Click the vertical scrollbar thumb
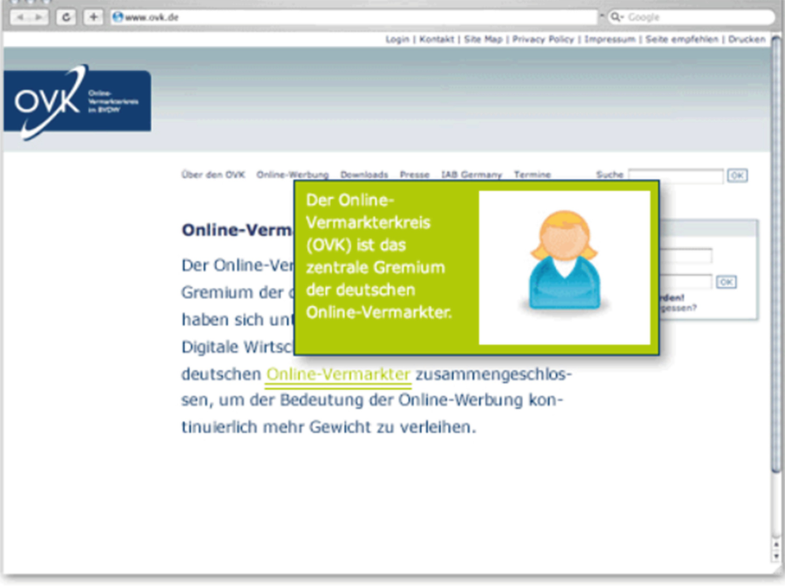The height and width of the screenshot is (586, 785). pyautogui.click(x=776, y=254)
